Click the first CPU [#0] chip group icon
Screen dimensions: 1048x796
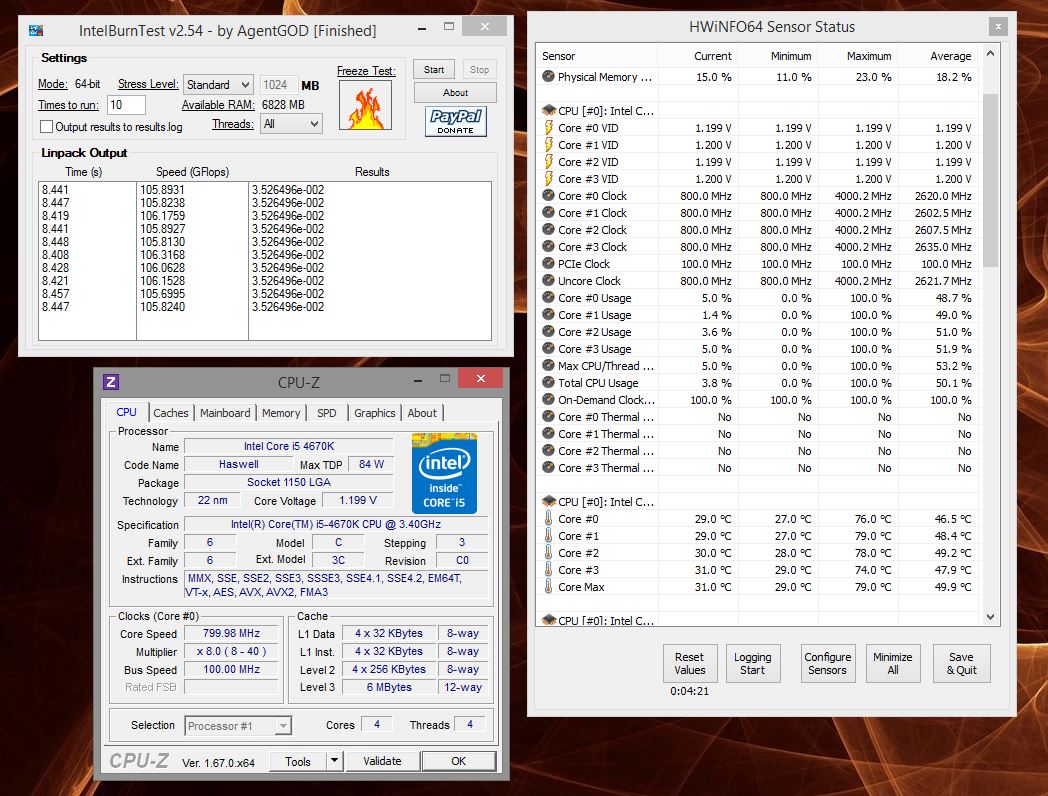tap(549, 110)
